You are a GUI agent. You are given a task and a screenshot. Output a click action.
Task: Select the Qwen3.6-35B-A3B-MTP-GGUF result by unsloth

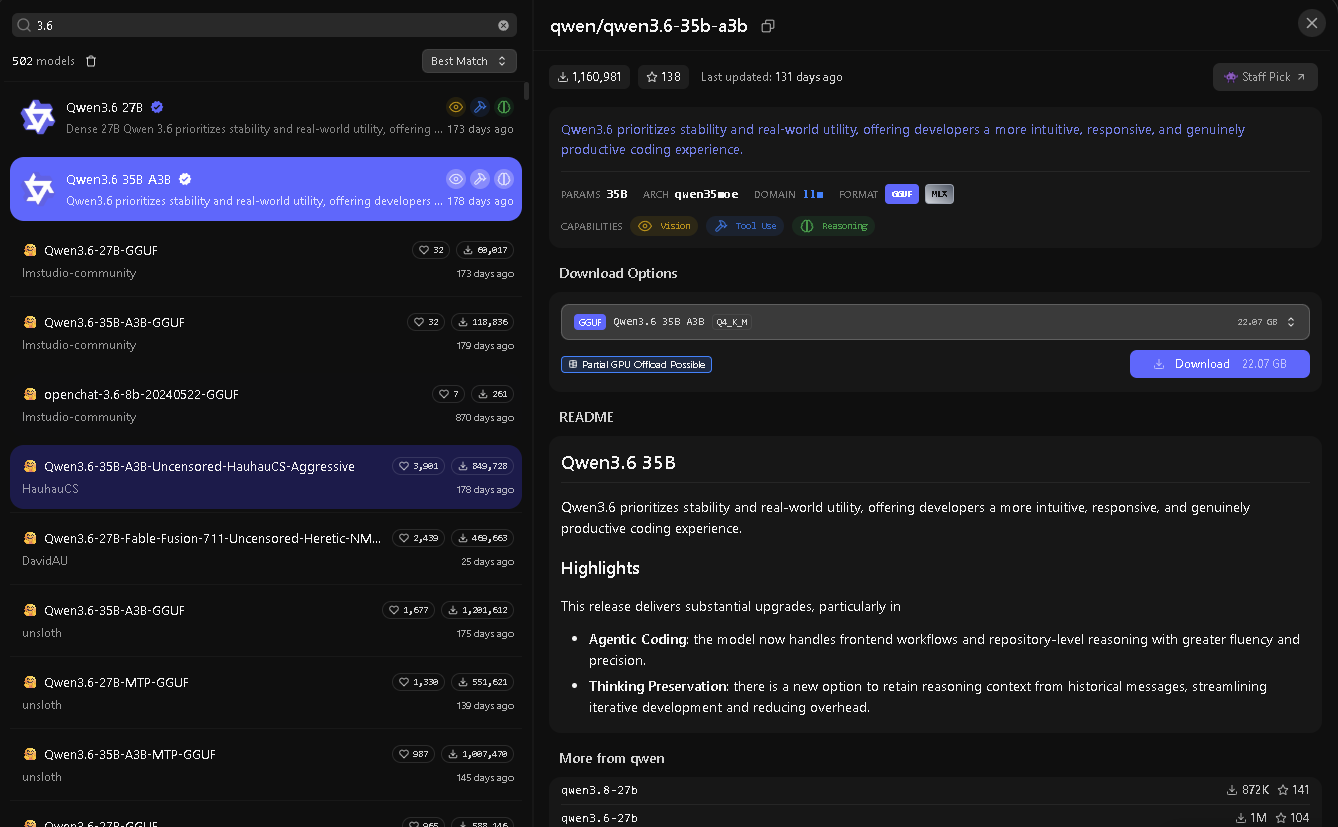(266, 765)
